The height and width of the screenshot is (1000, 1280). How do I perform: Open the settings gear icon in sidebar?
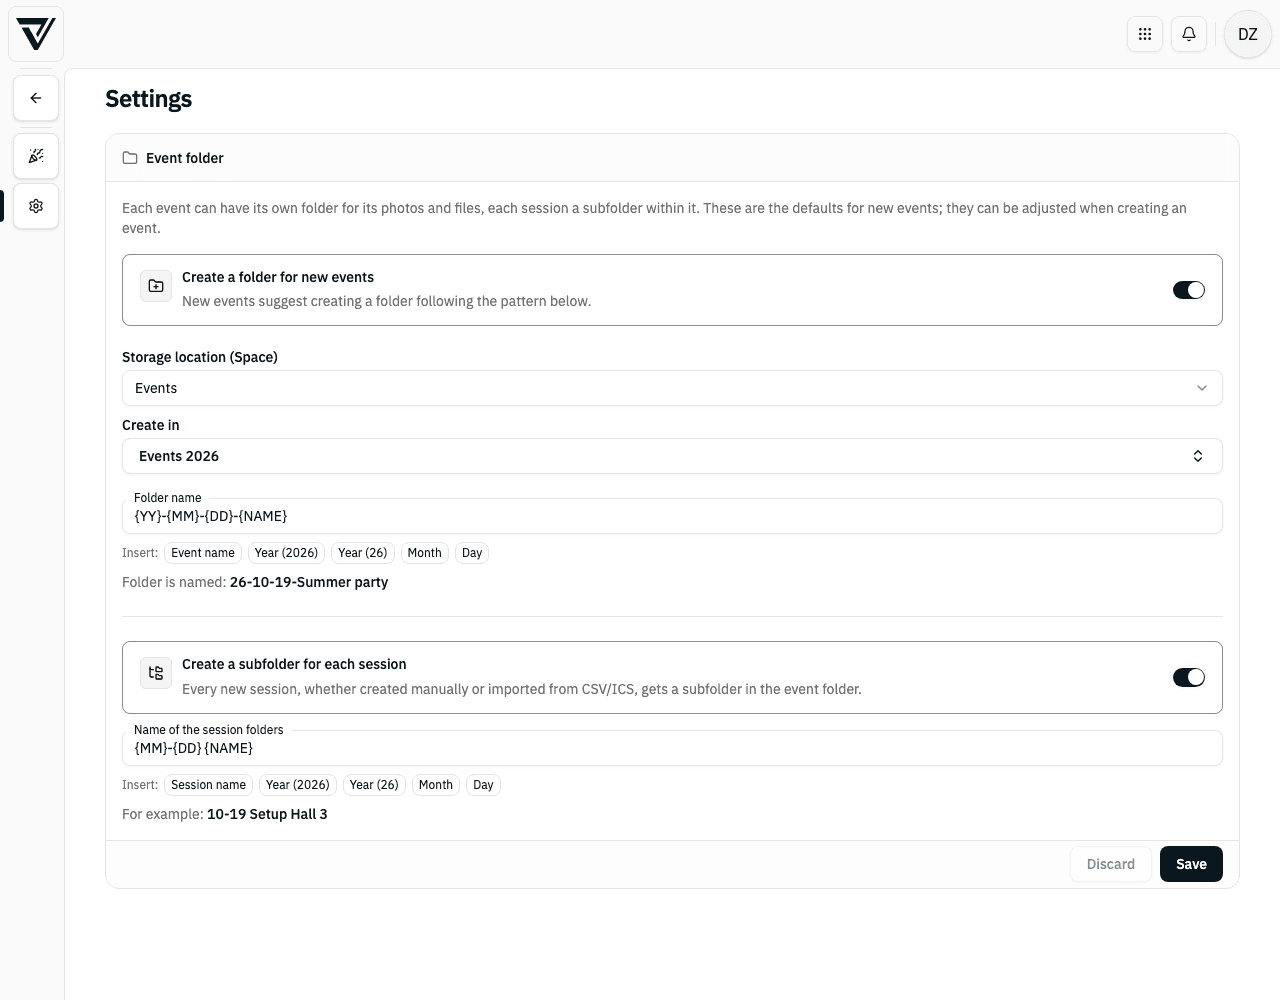point(36,206)
